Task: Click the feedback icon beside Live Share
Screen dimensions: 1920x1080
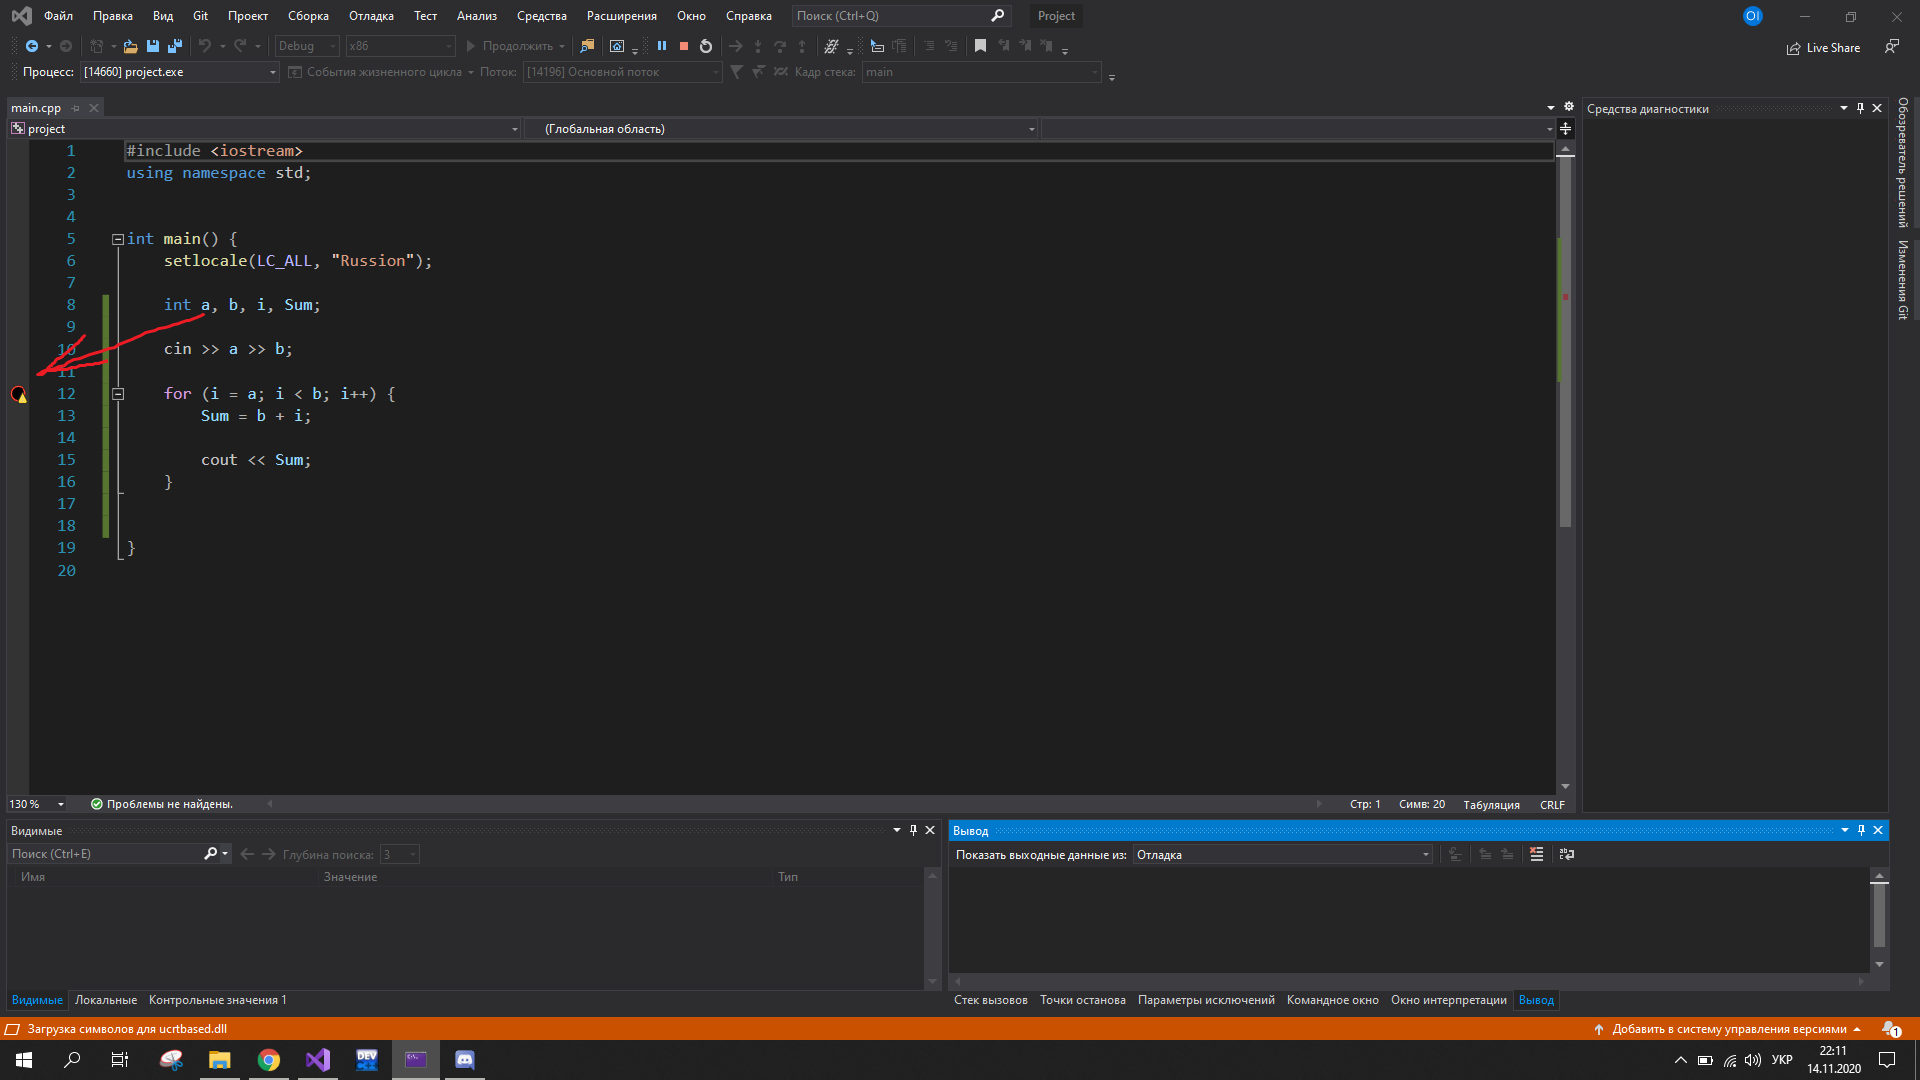Action: click(x=1892, y=47)
